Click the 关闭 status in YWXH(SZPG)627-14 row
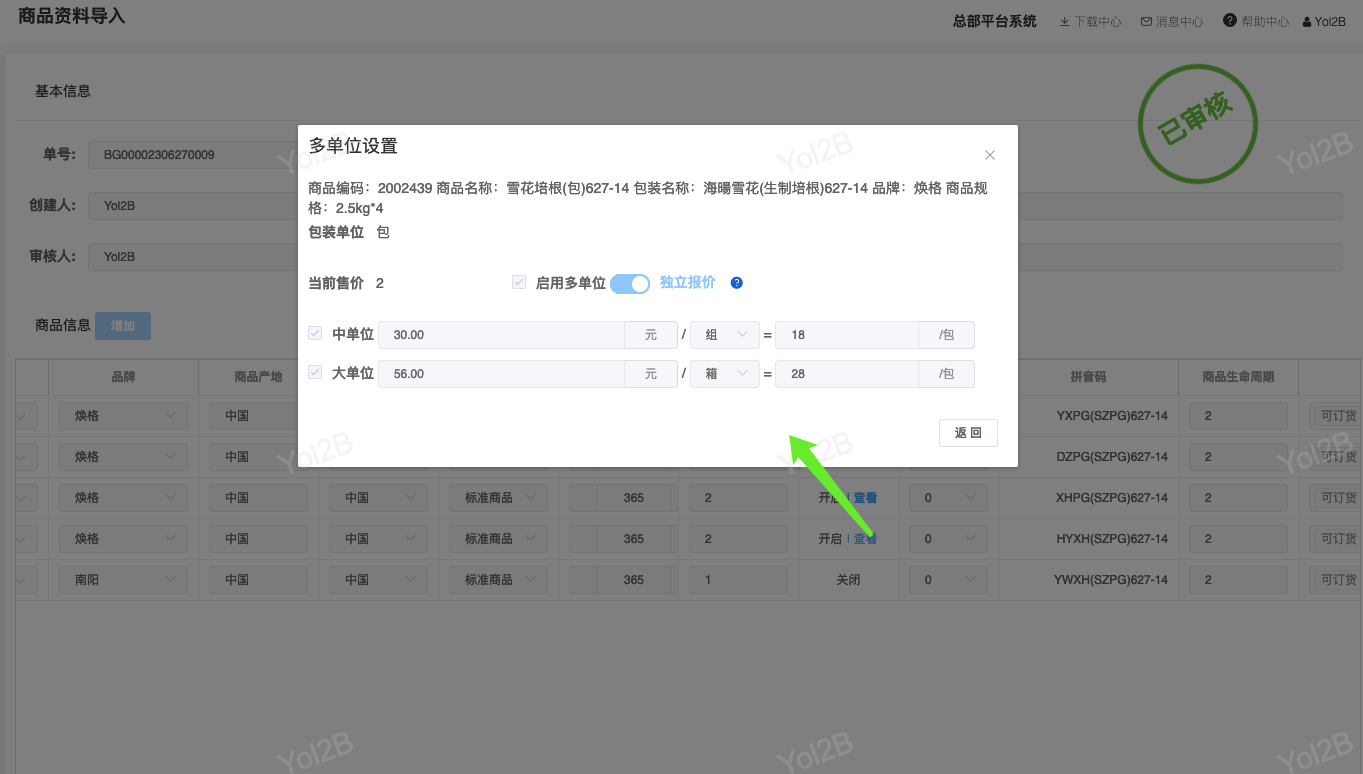 pos(848,580)
